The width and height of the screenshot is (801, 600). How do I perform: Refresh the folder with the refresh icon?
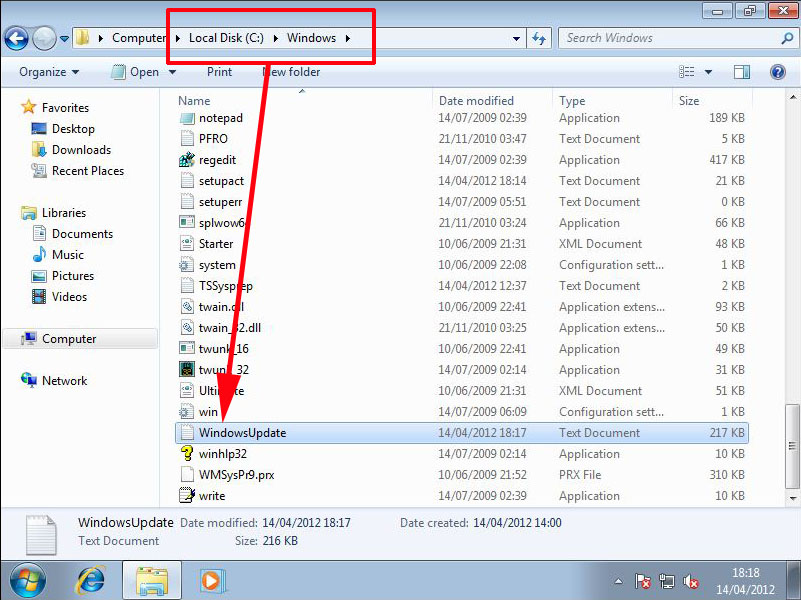tap(539, 38)
